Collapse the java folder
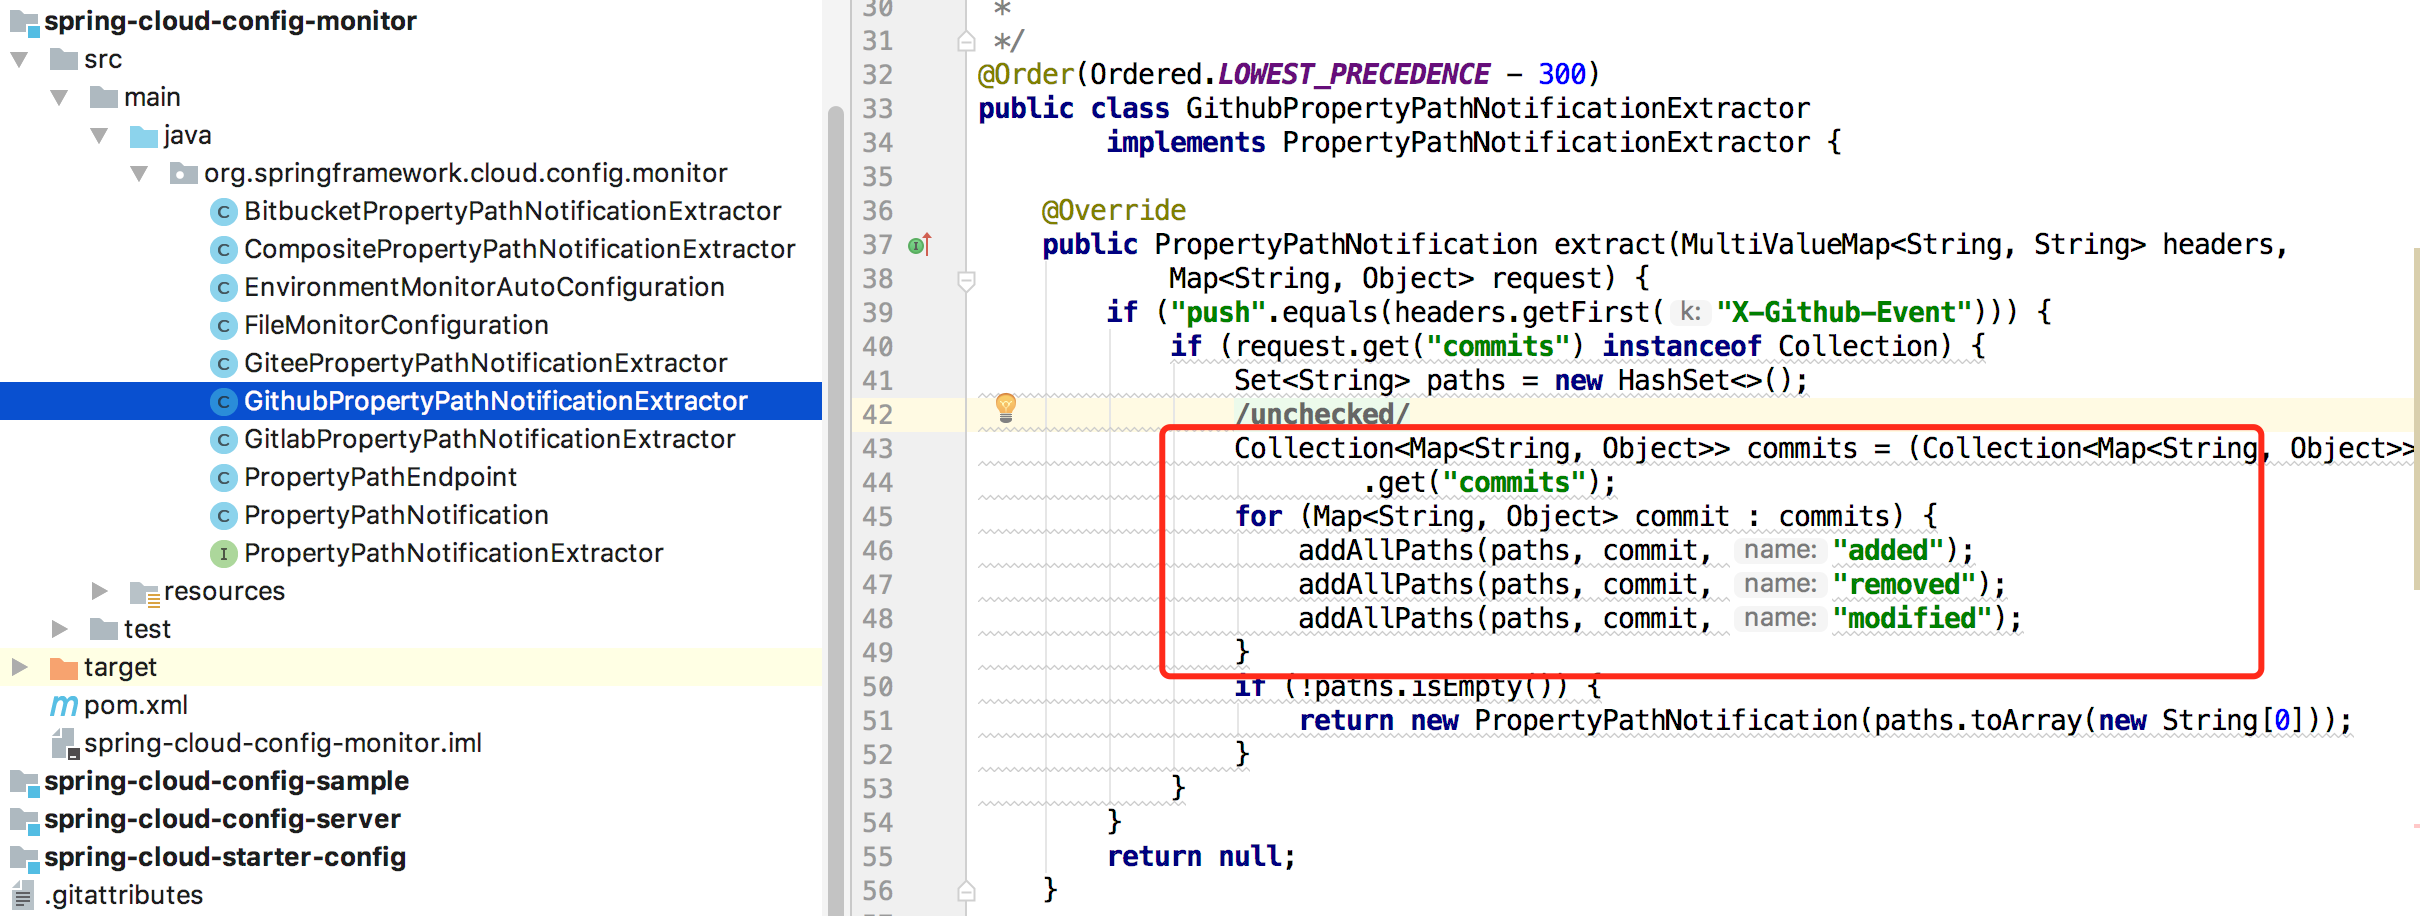The image size is (2420, 916). pyautogui.click(x=99, y=135)
